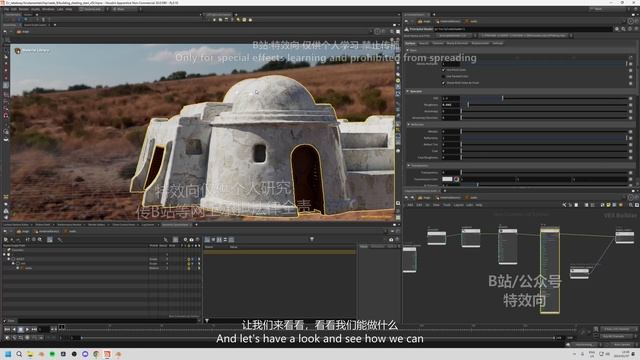Open scene graph tree gear settings icon

(x=185, y=240)
